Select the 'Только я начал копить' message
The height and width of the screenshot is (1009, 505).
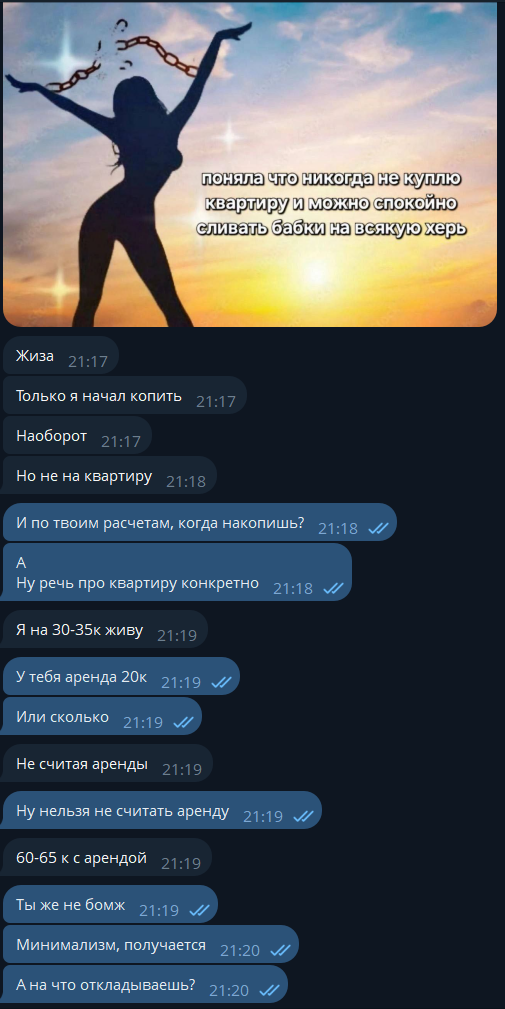click(125, 396)
